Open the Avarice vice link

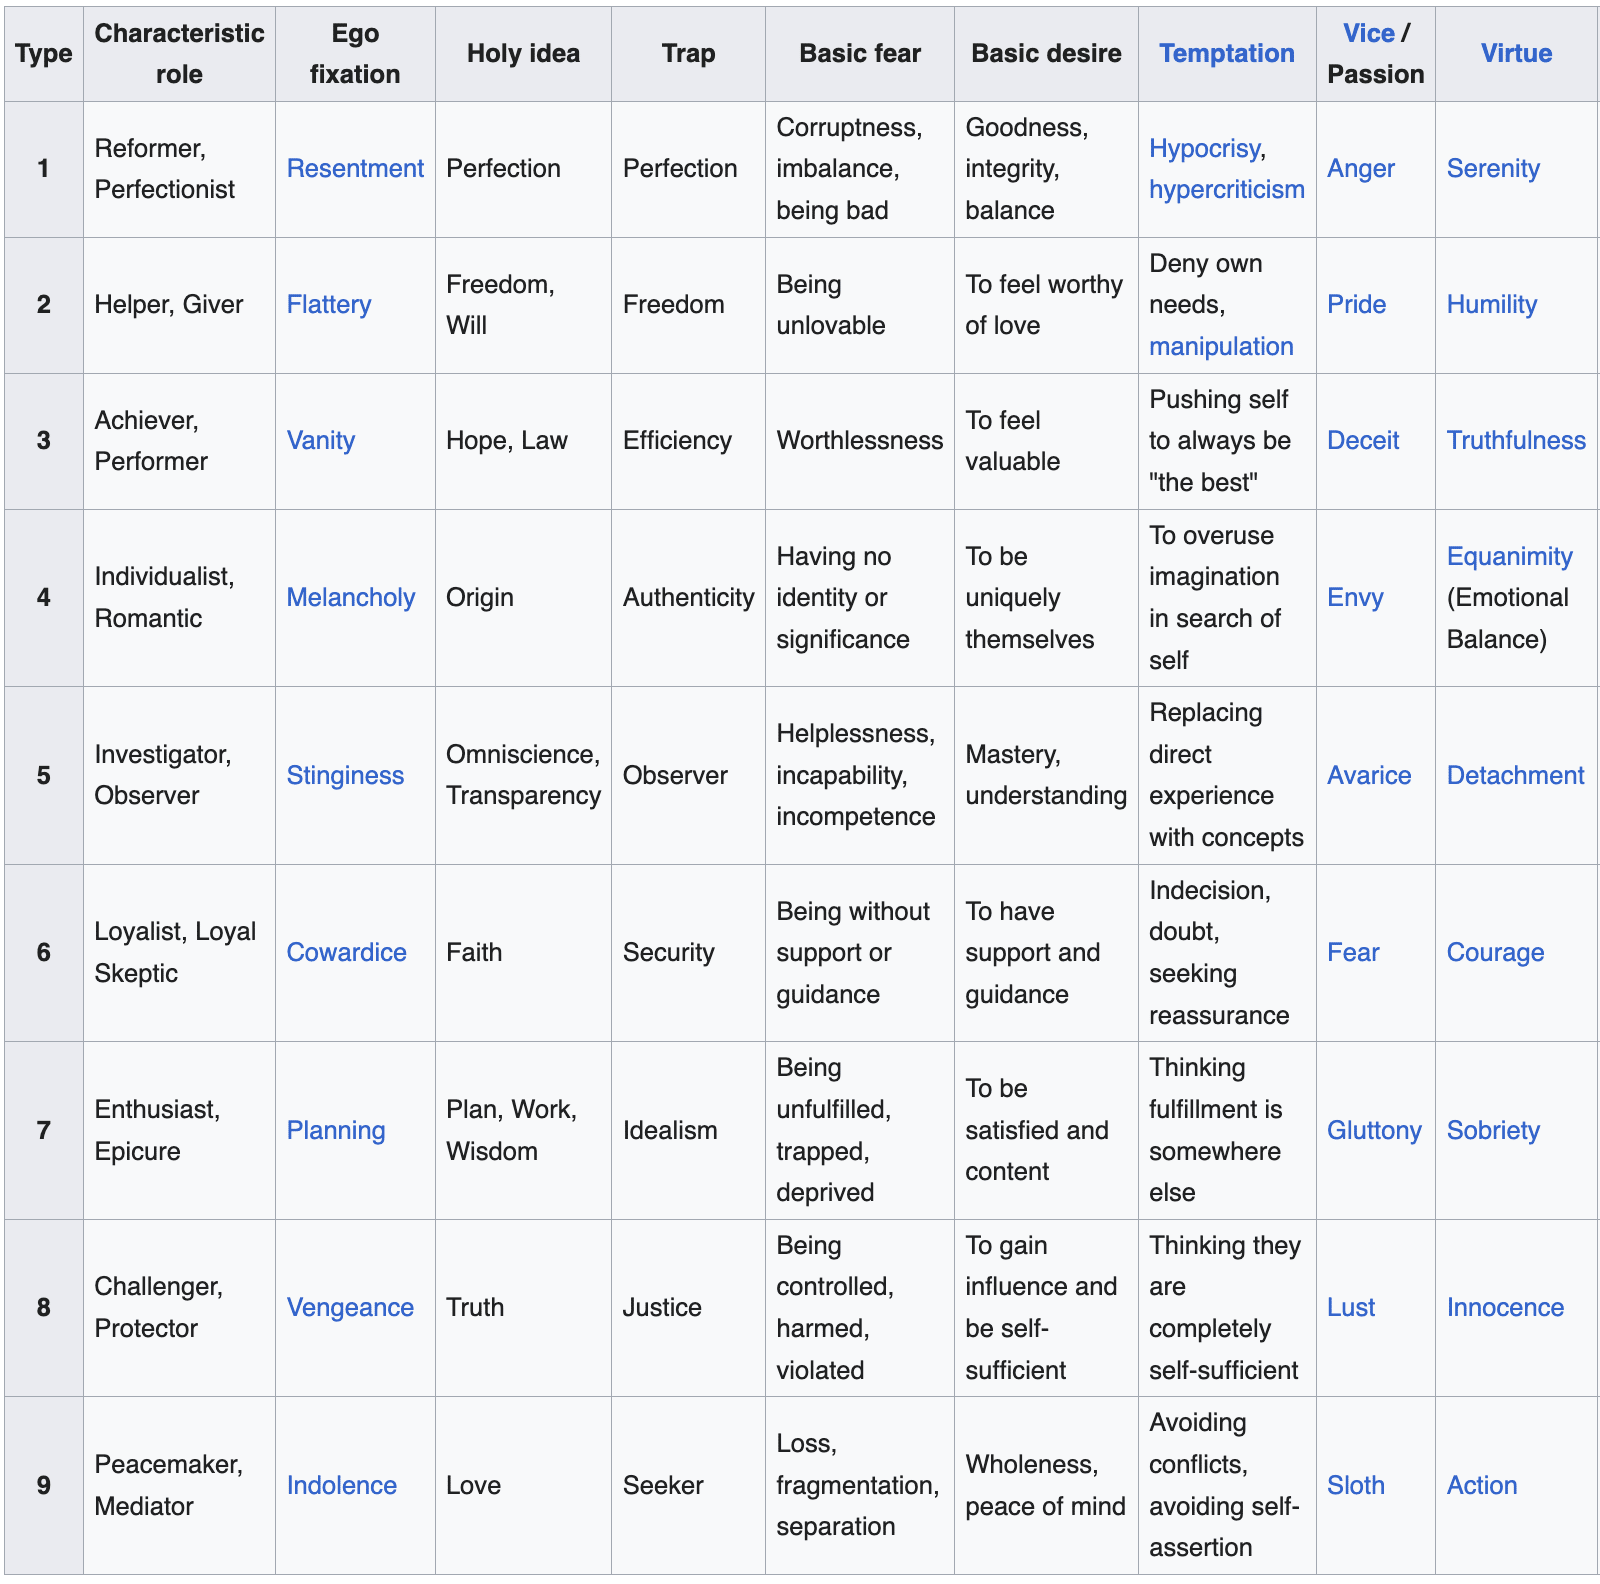tap(1369, 775)
